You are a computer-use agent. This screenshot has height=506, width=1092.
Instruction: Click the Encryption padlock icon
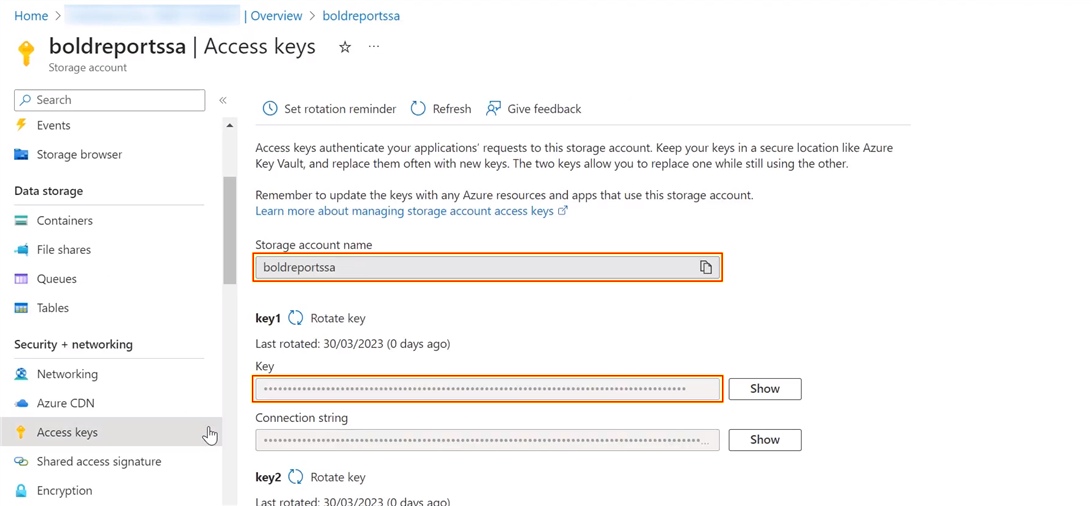tap(22, 490)
